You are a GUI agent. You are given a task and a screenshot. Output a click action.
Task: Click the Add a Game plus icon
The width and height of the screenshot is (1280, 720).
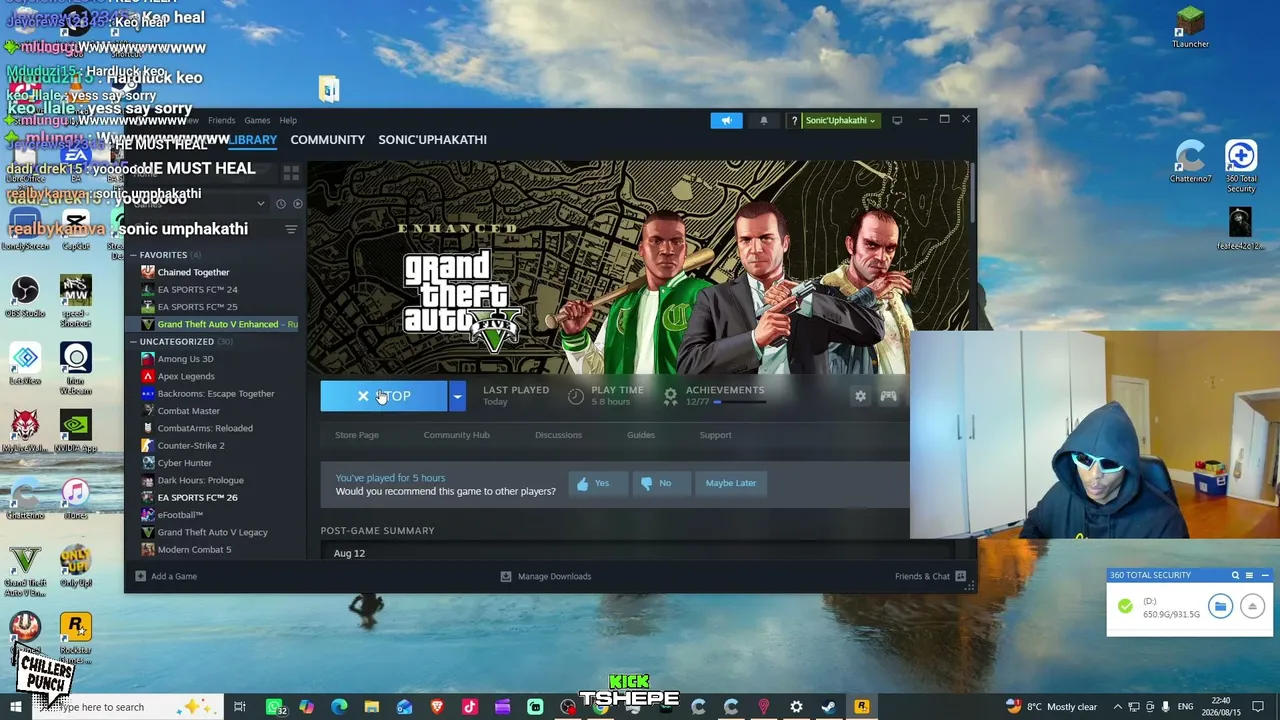(140, 576)
